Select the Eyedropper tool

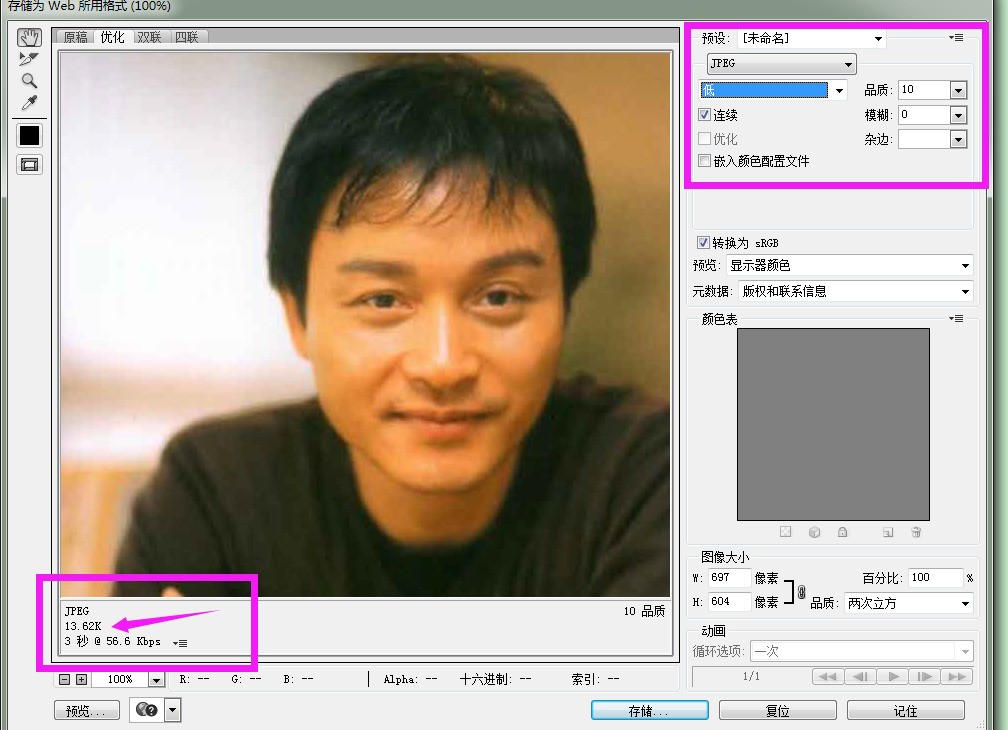29,103
